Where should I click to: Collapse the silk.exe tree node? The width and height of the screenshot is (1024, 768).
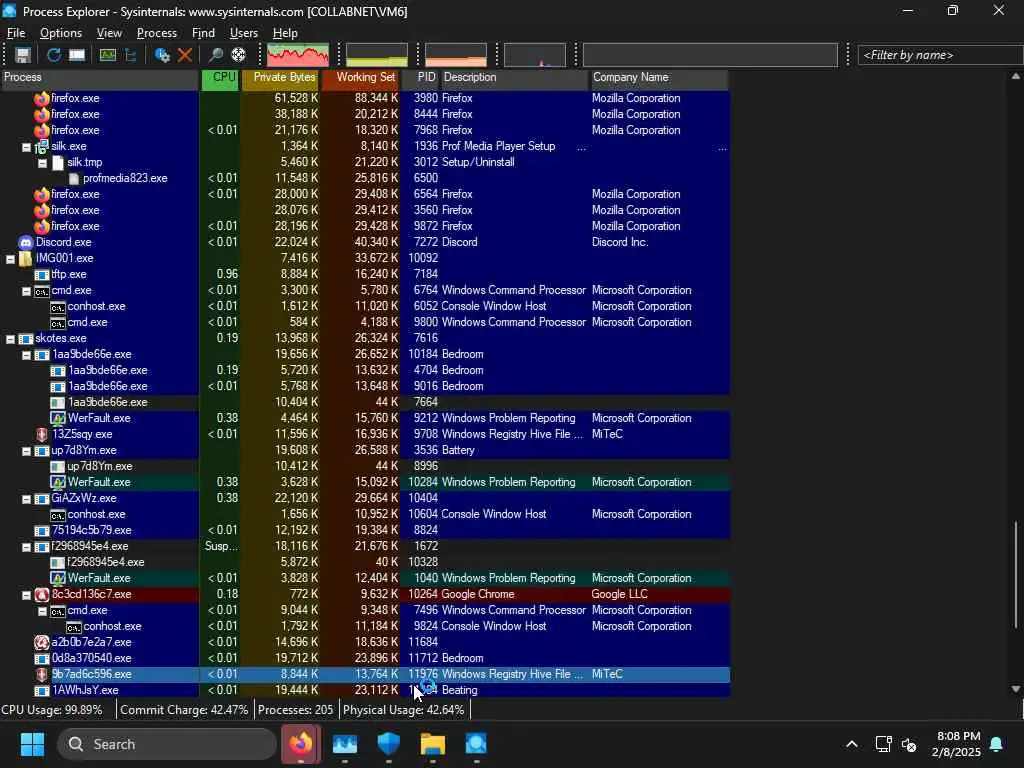(26, 147)
